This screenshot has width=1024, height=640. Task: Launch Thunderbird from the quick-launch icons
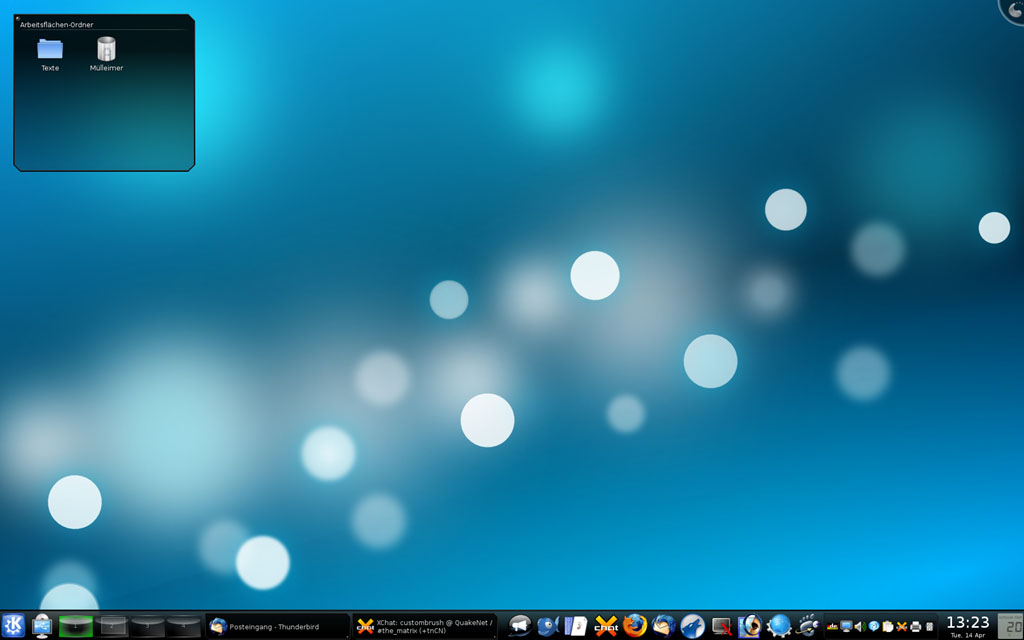pos(664,626)
